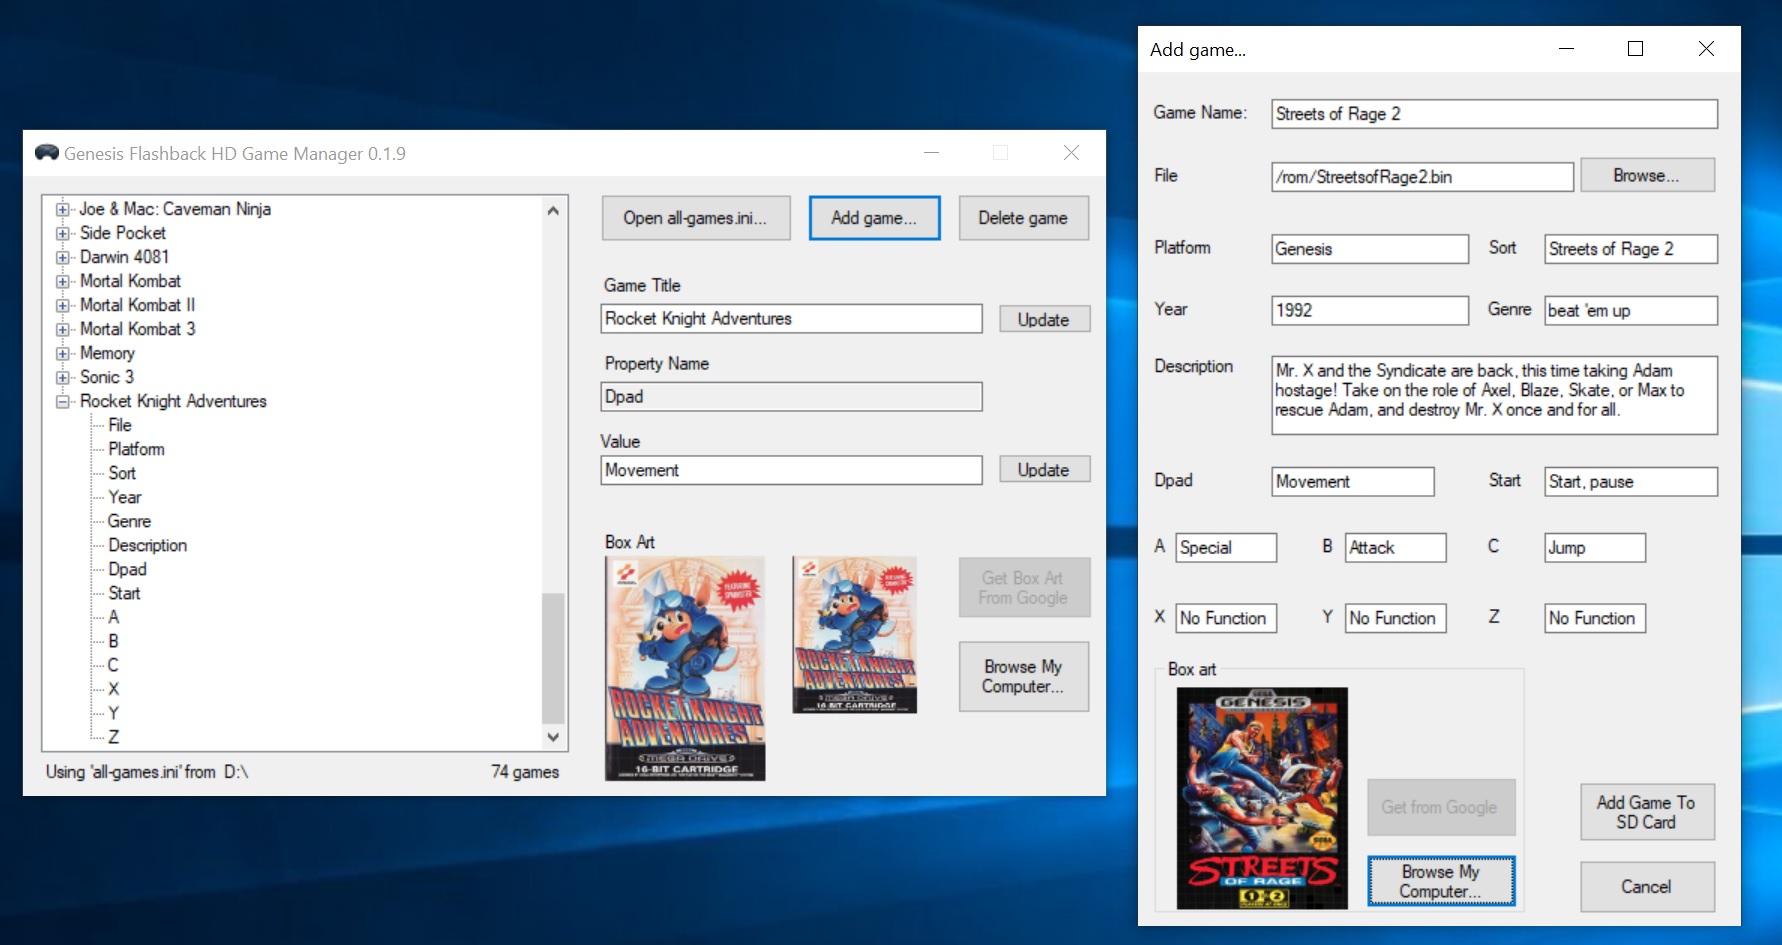1782x945 pixels.
Task: Click Browse My Computer in Add game dialog
Action: [1441, 881]
